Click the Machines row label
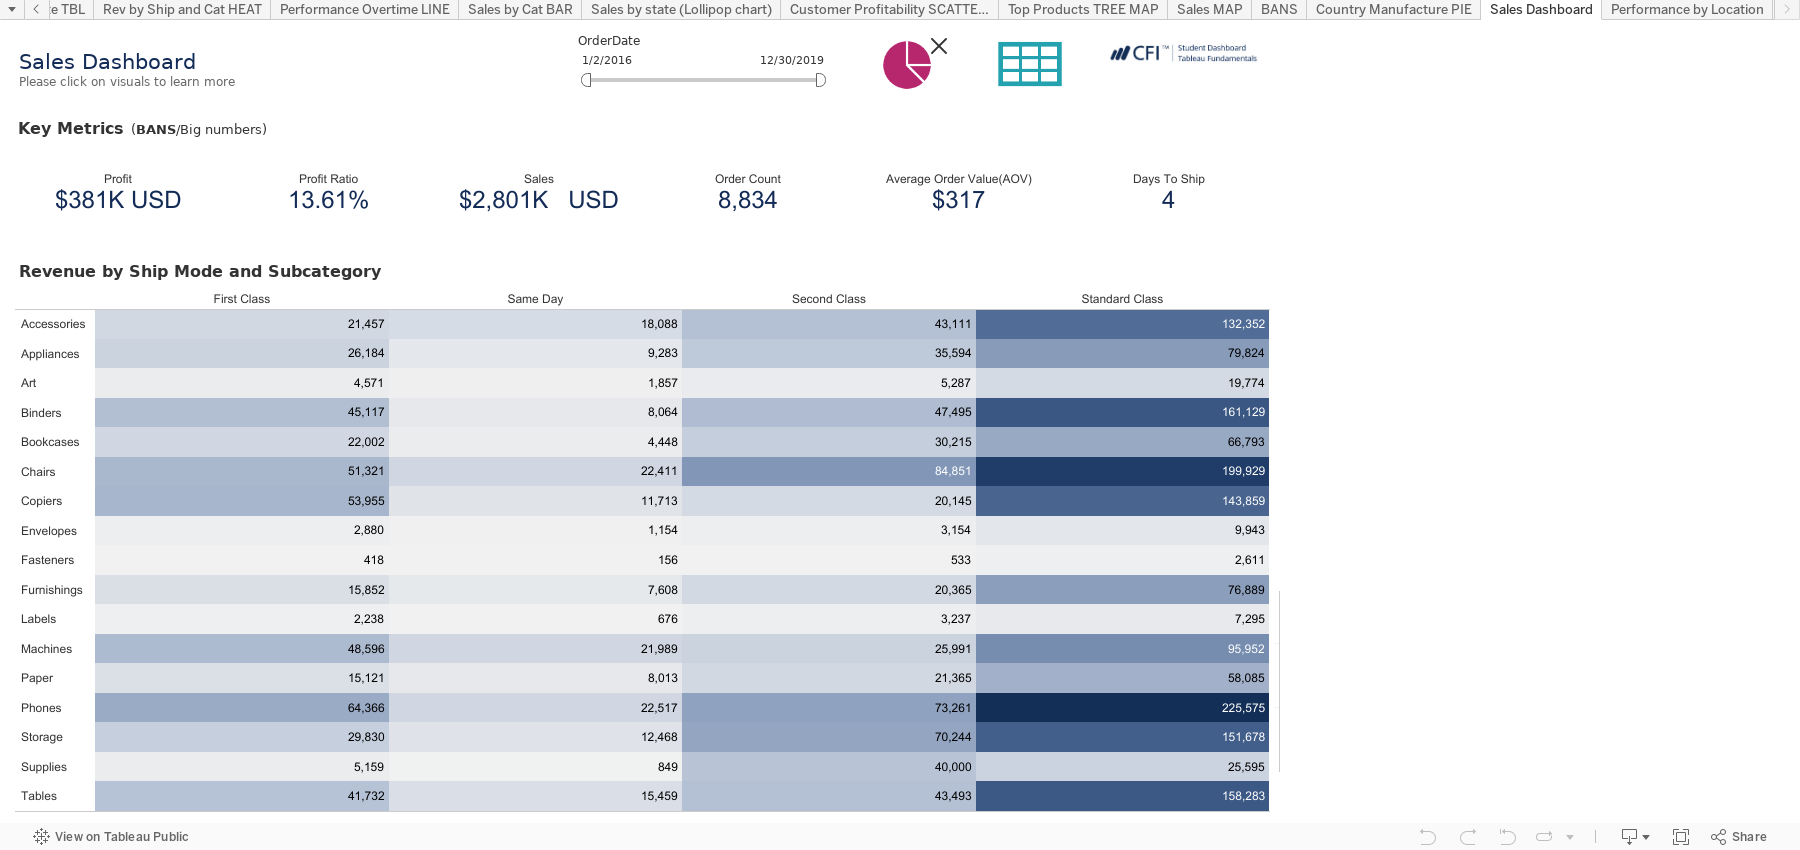 click(46, 649)
